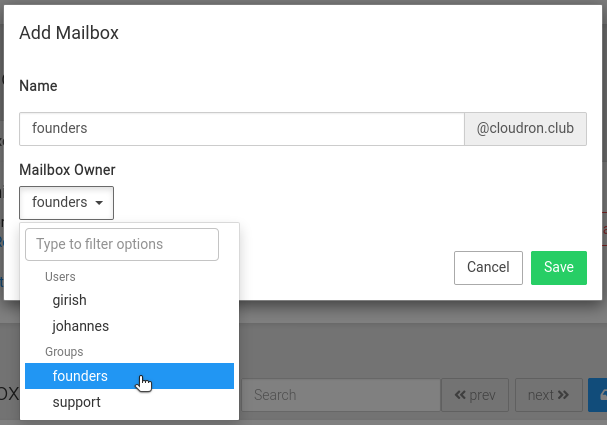Screen dimensions: 607x425
Task: Click the Groups section header
Action: coord(64,352)
